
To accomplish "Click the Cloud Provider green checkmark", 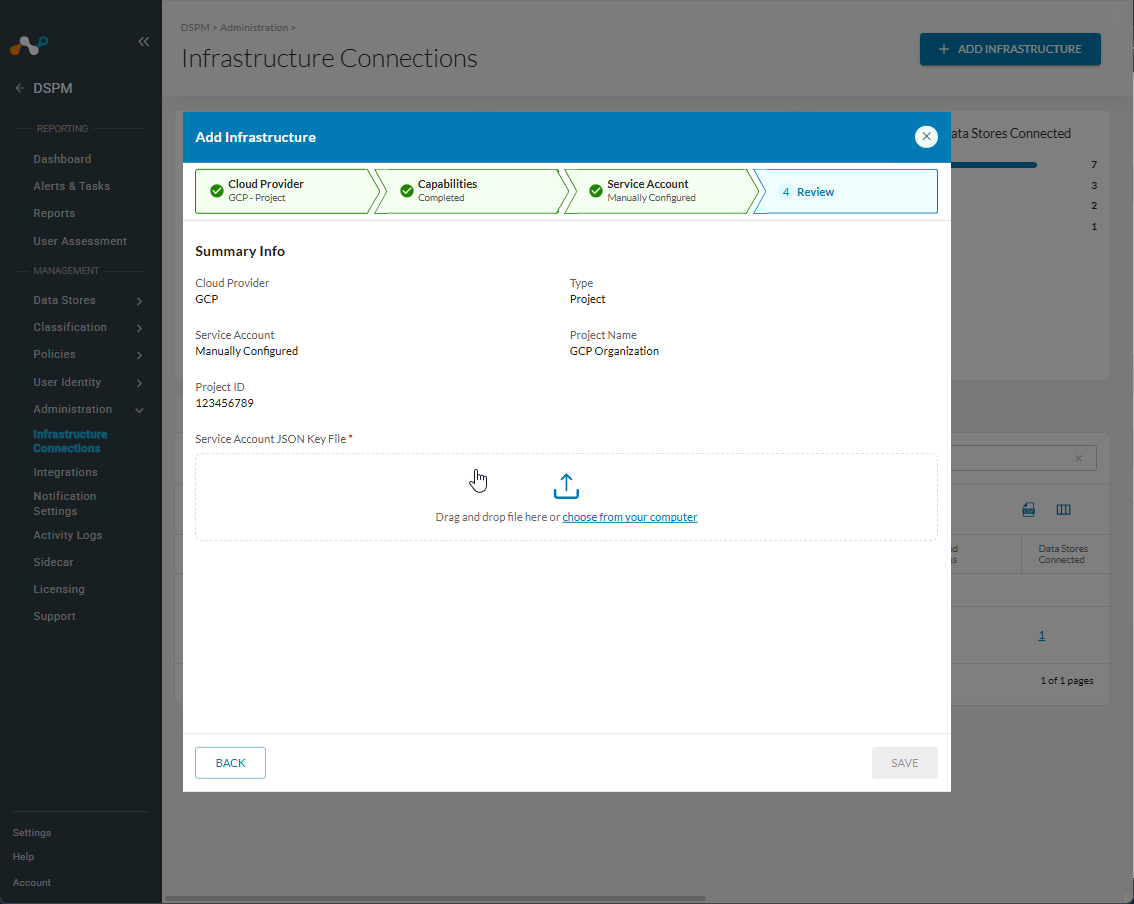I will tap(216, 191).
